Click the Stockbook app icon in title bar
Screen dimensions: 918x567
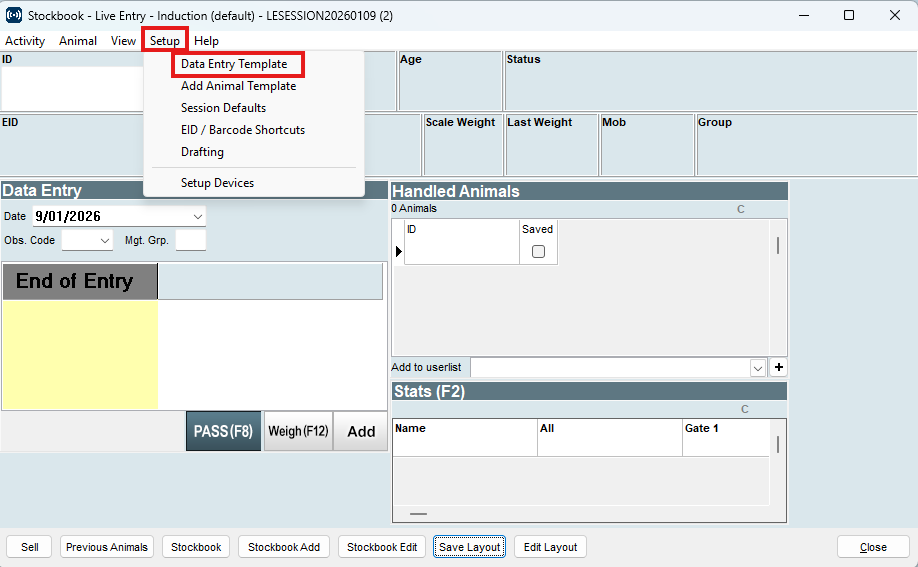click(x=14, y=15)
